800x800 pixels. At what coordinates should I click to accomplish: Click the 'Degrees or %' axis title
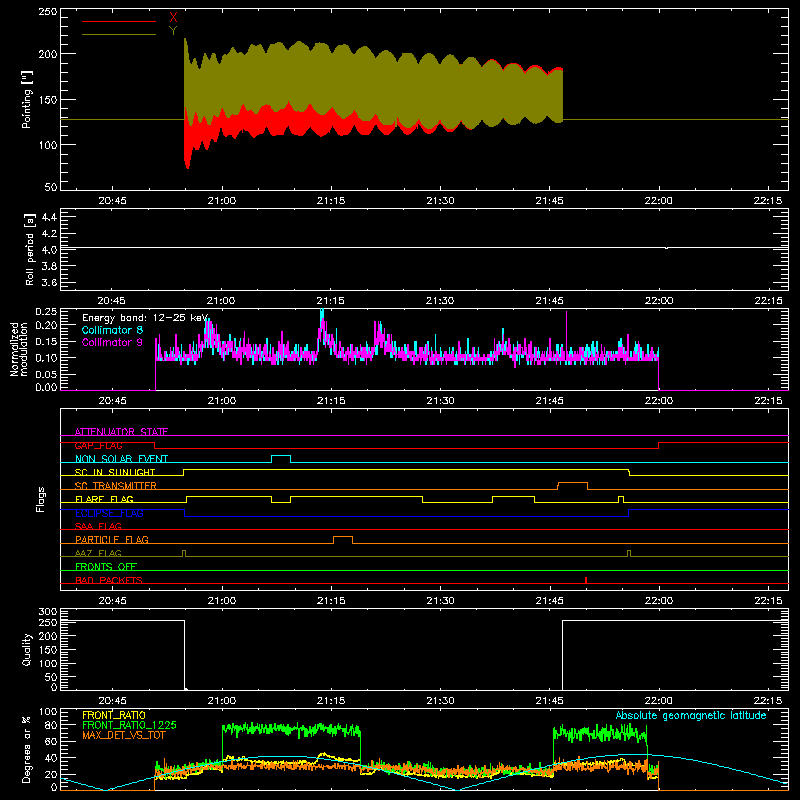pyautogui.click(x=27, y=749)
